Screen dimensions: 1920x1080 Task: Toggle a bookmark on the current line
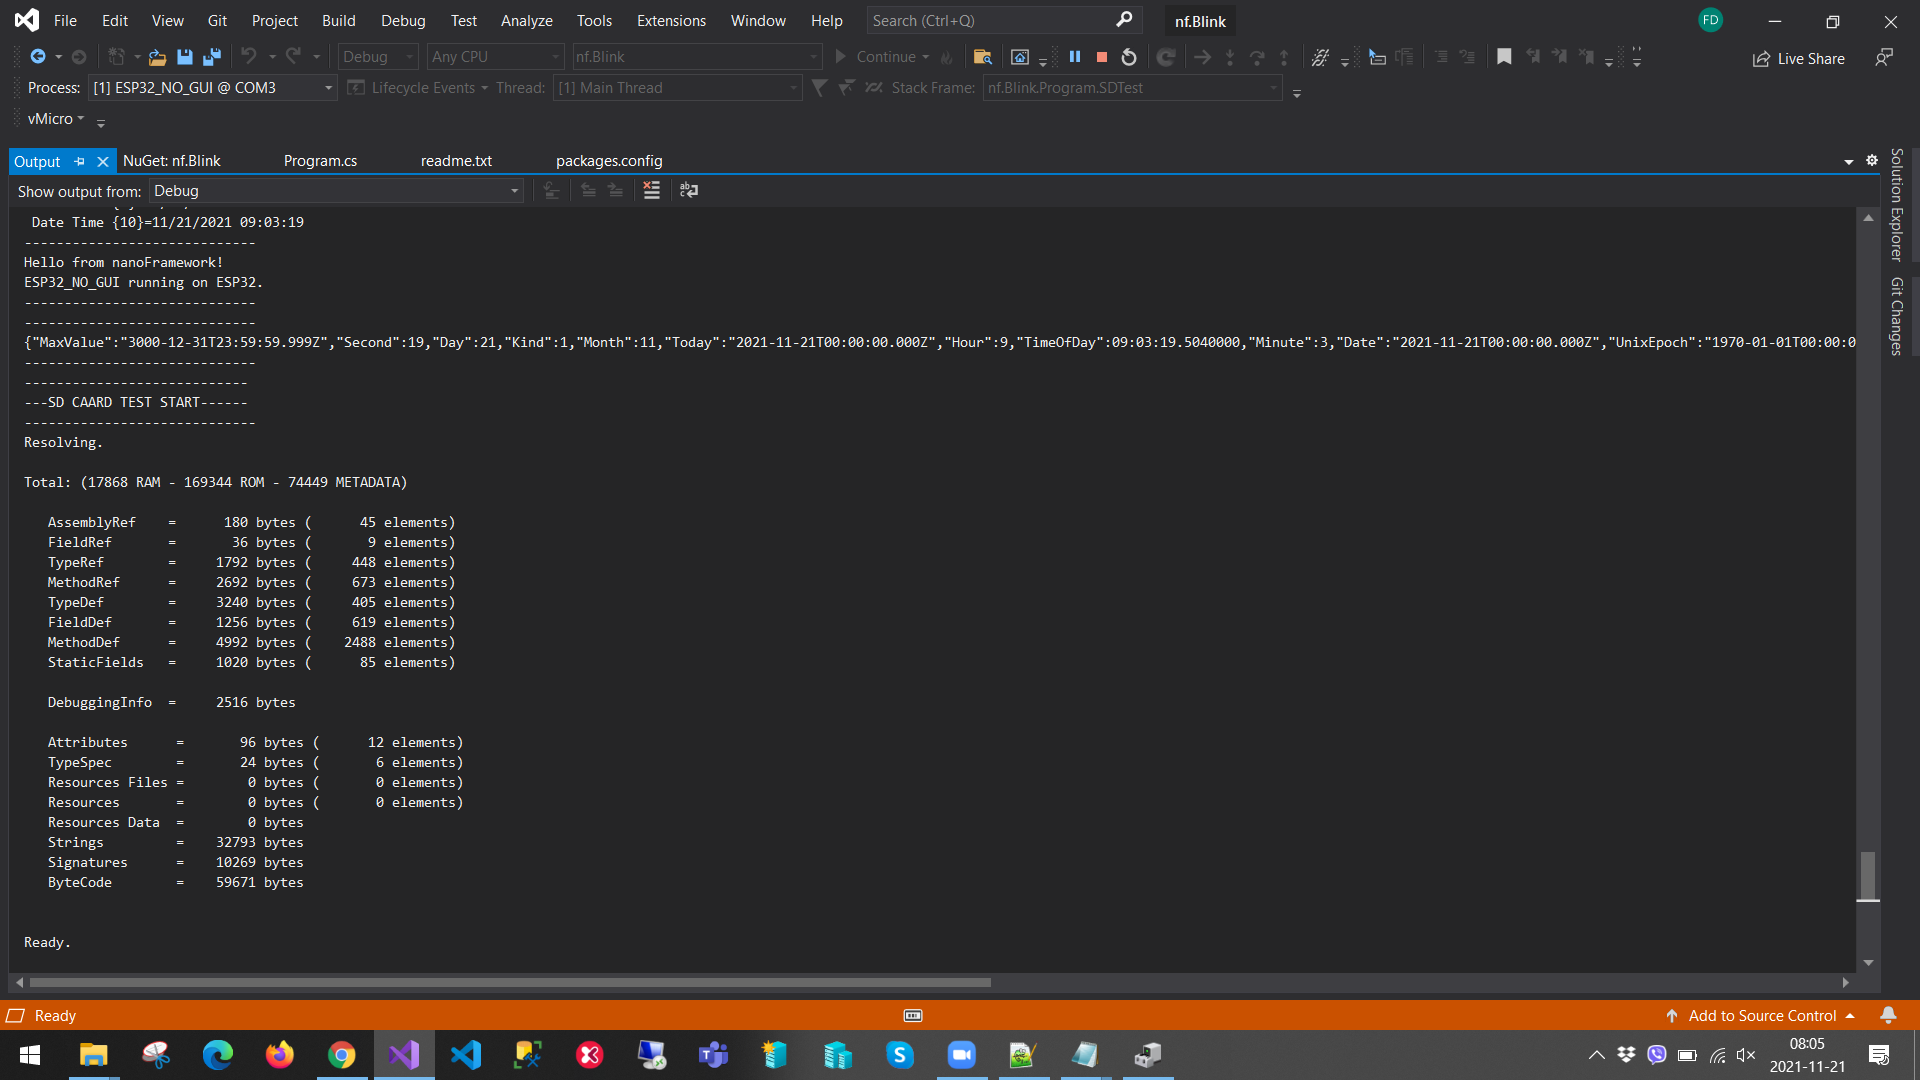[x=1504, y=57]
